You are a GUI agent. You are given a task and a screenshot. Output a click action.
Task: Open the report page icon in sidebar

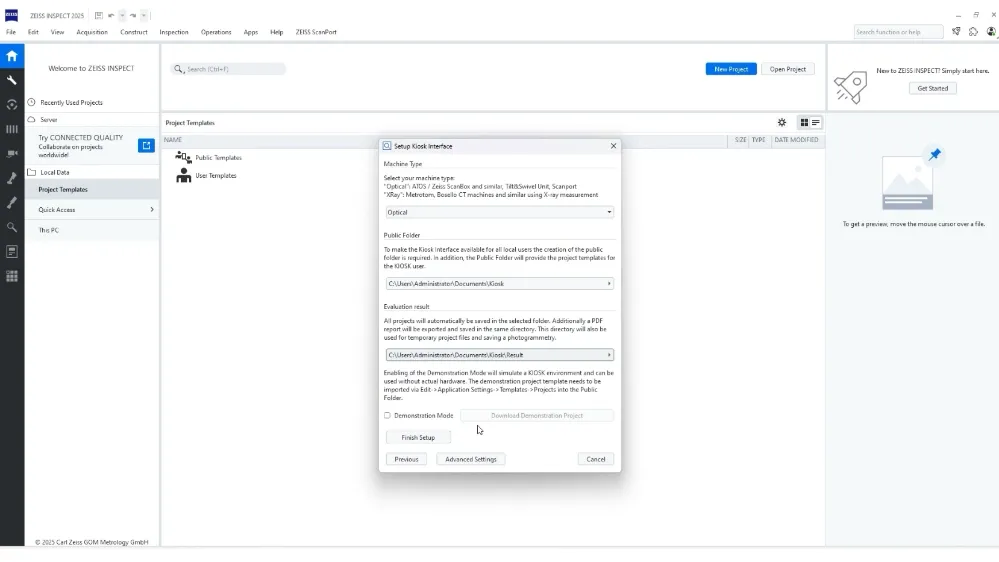[11, 252]
